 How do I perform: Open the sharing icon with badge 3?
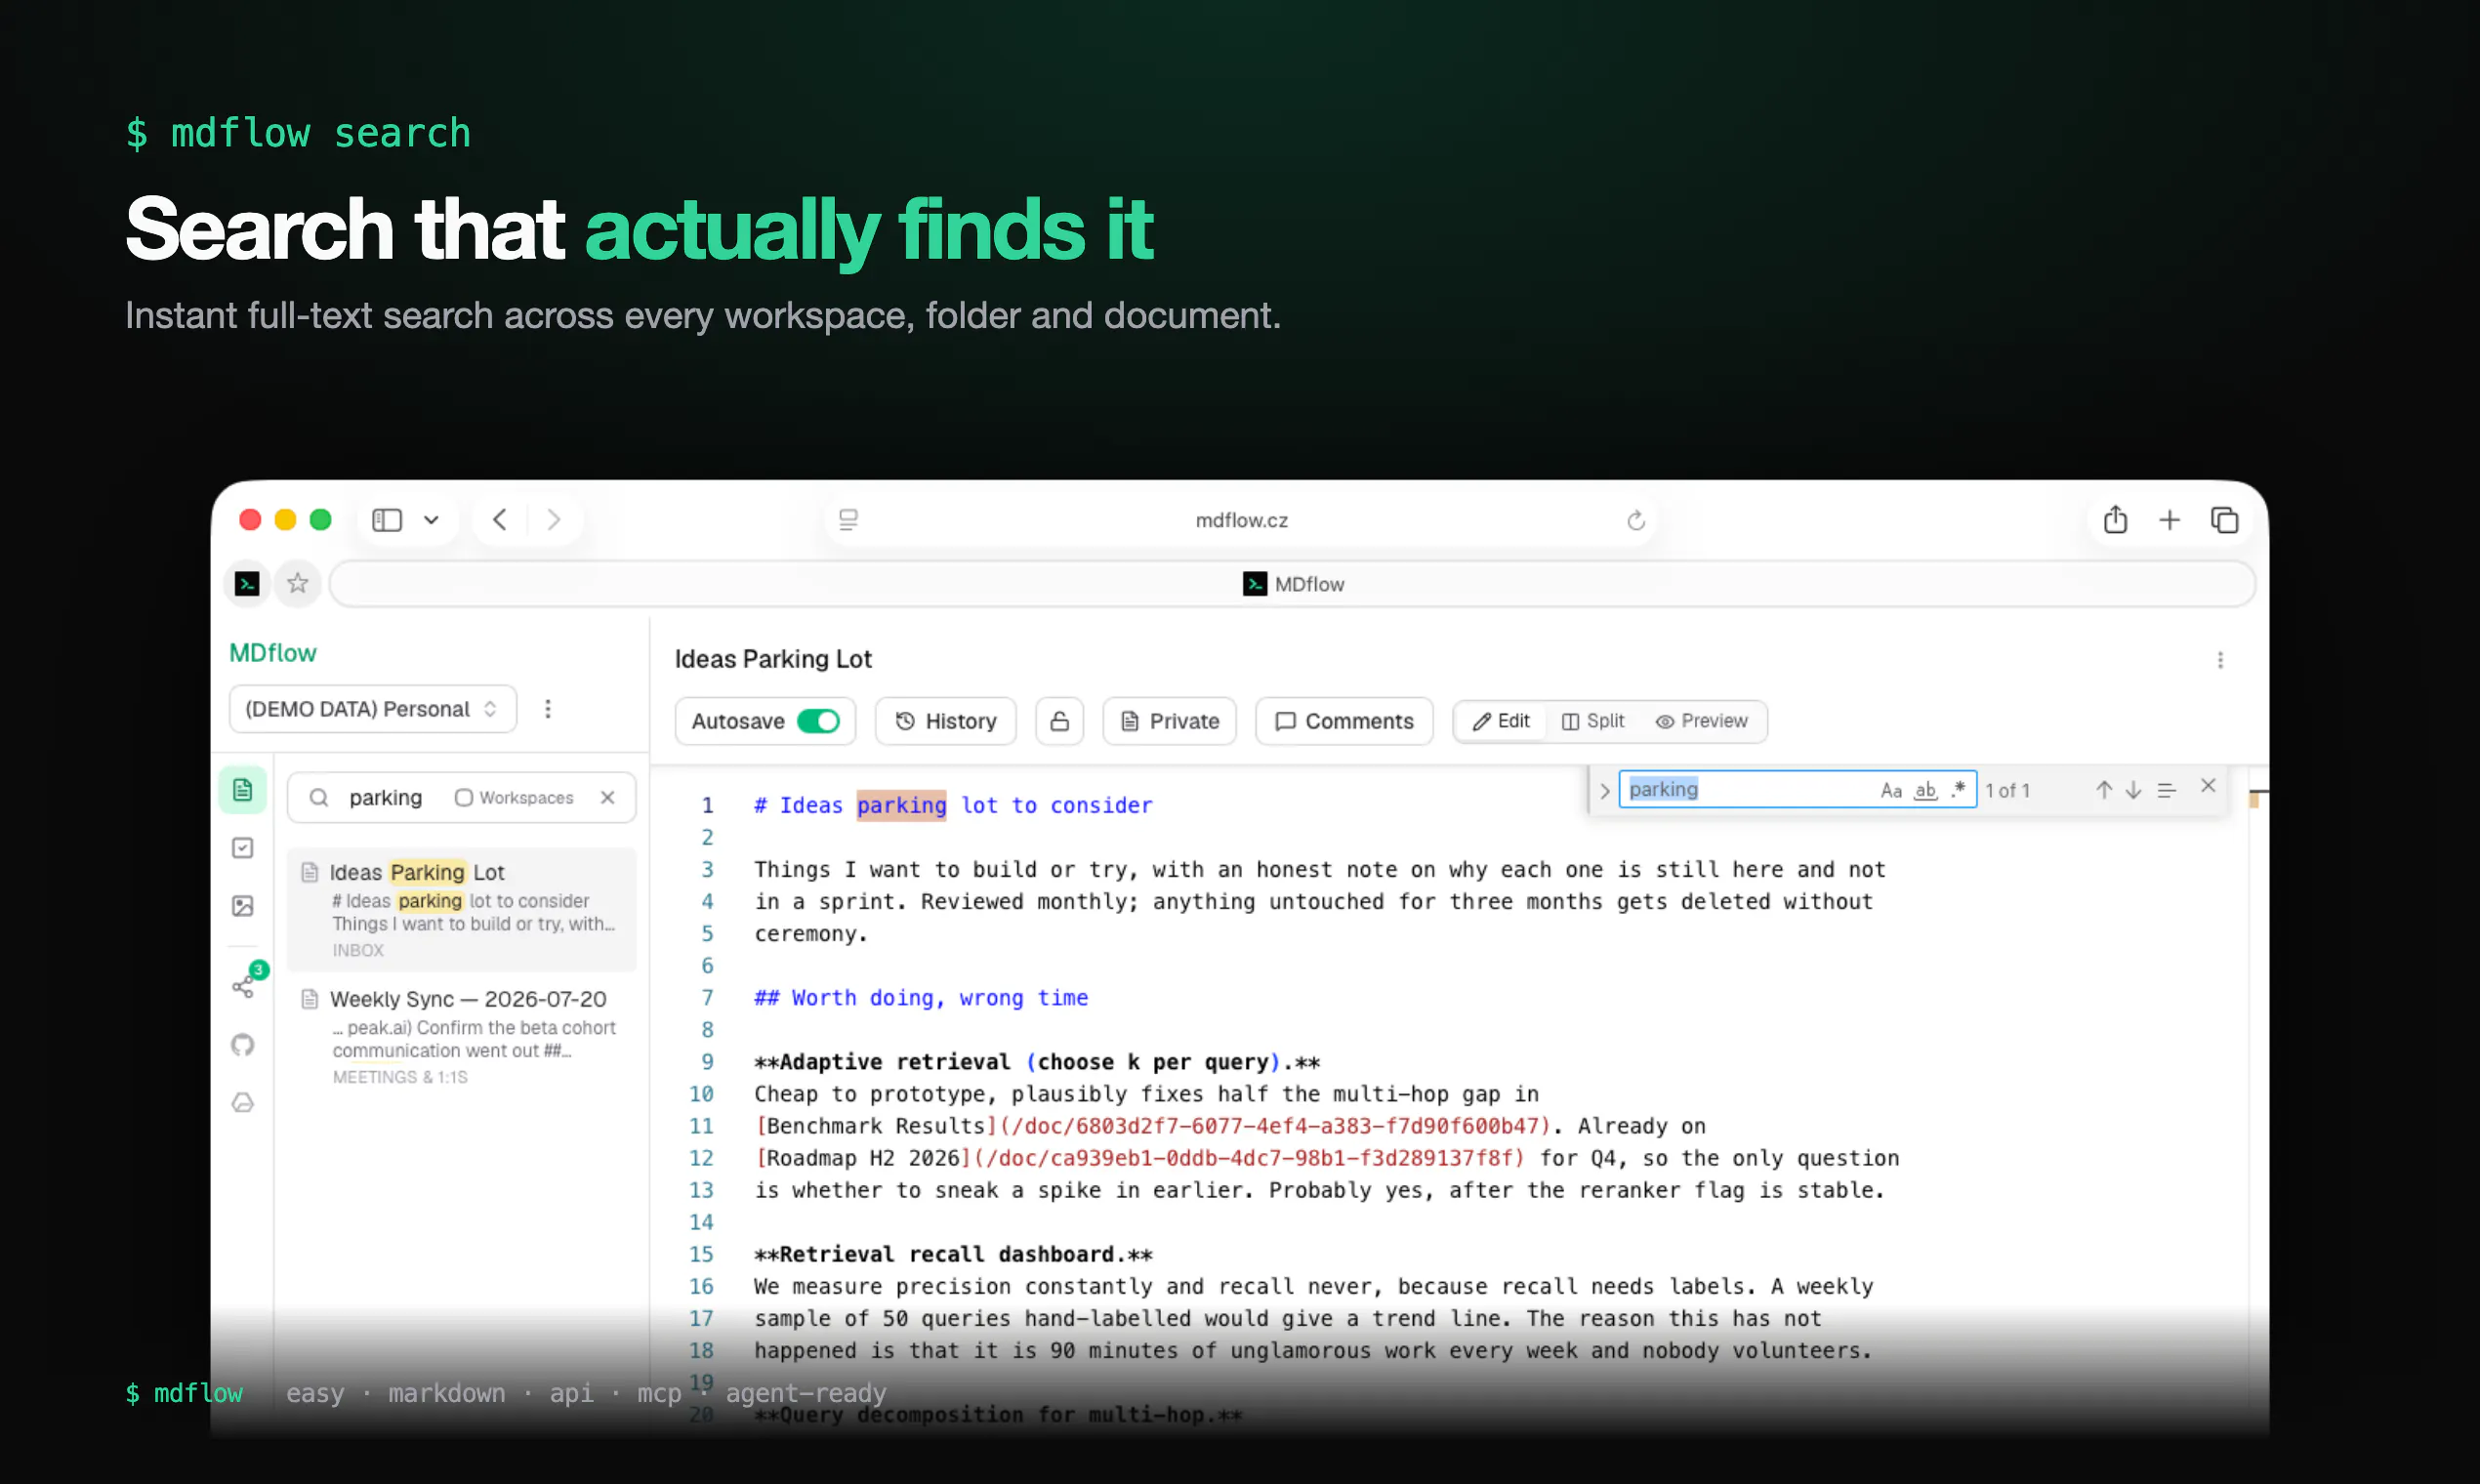point(244,985)
